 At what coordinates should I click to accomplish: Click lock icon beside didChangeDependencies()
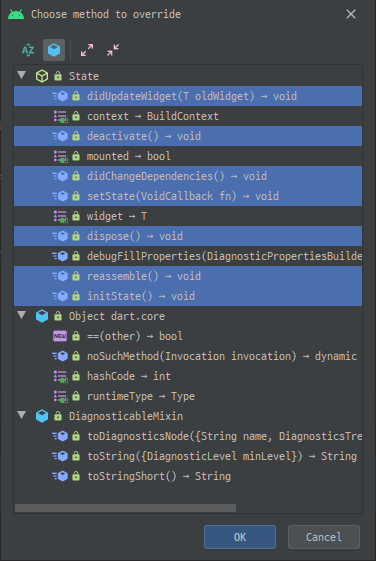76,176
